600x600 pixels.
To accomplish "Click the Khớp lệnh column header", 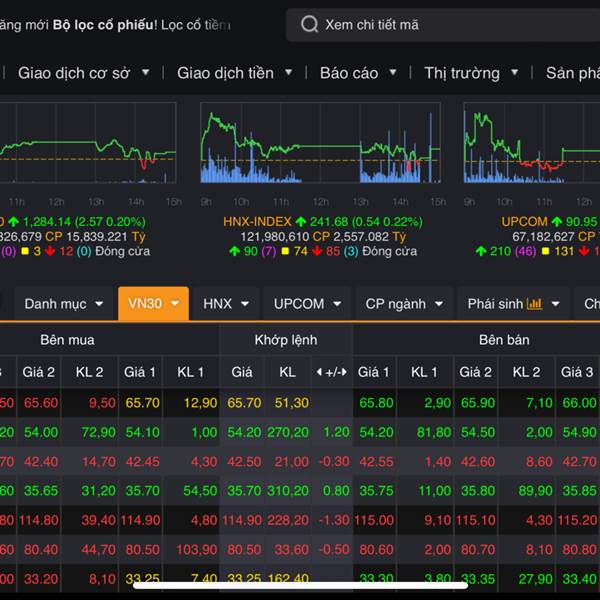I will point(286,340).
